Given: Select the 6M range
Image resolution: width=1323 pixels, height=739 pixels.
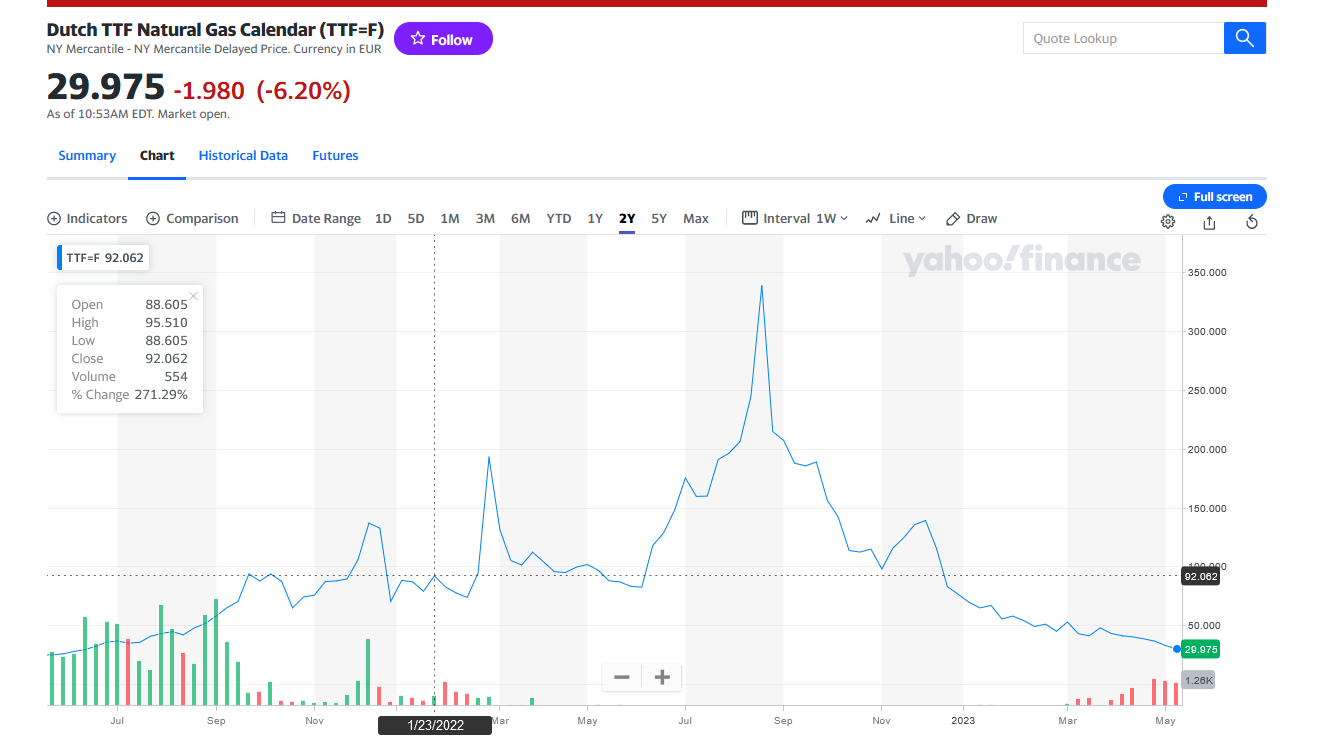Looking at the screenshot, I should tap(520, 218).
